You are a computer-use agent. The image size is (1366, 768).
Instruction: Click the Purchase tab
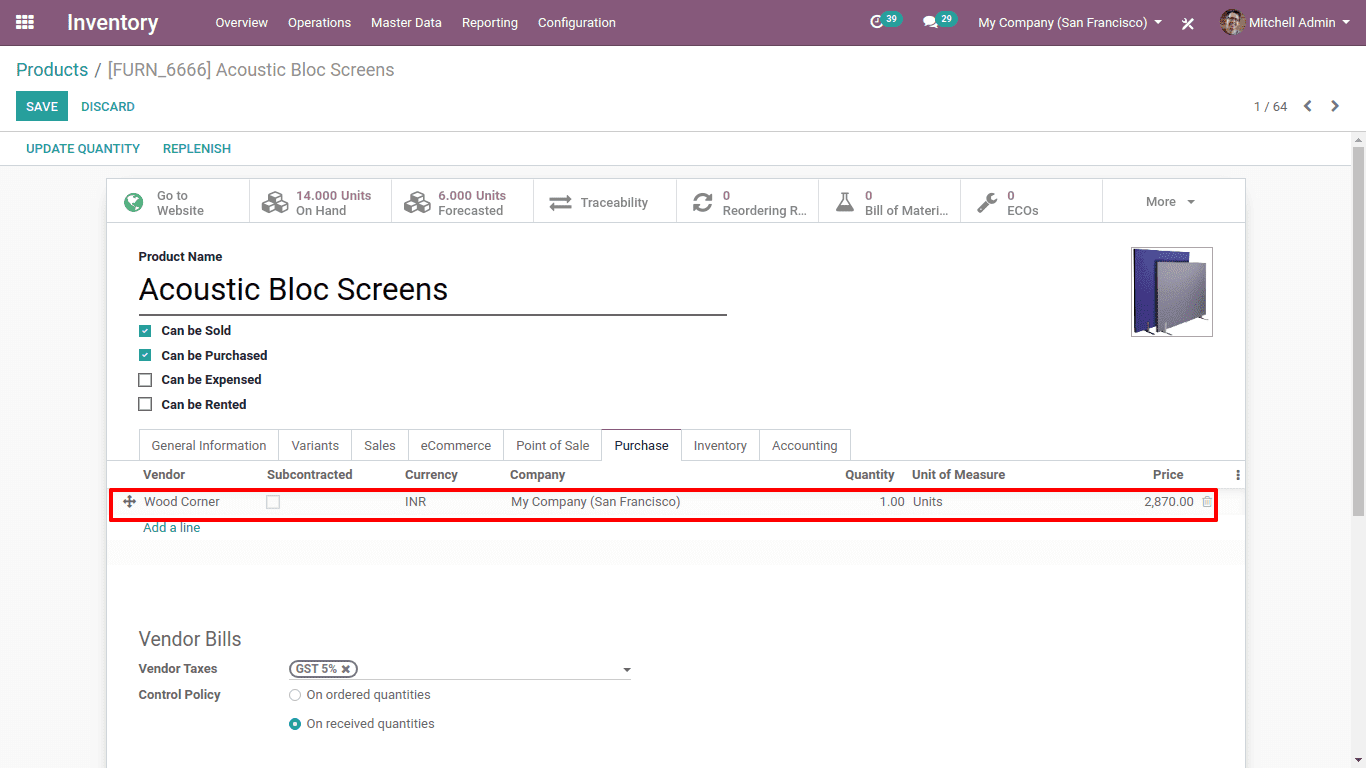coord(642,445)
